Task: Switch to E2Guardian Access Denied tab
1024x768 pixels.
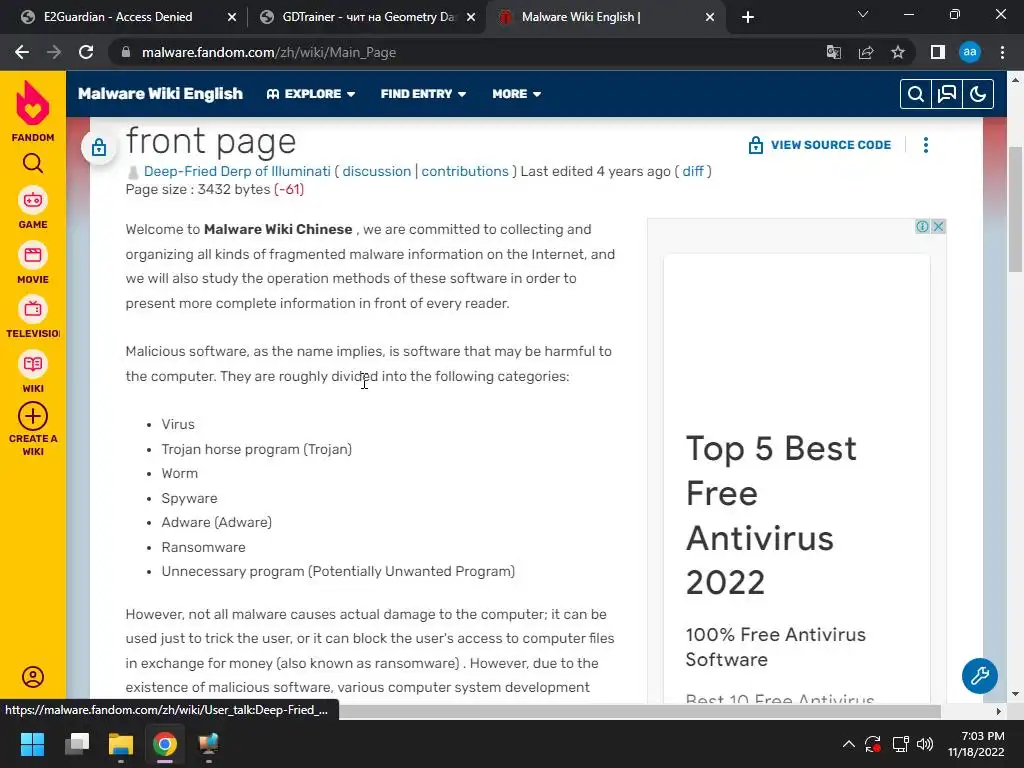Action: pyautogui.click(x=118, y=17)
